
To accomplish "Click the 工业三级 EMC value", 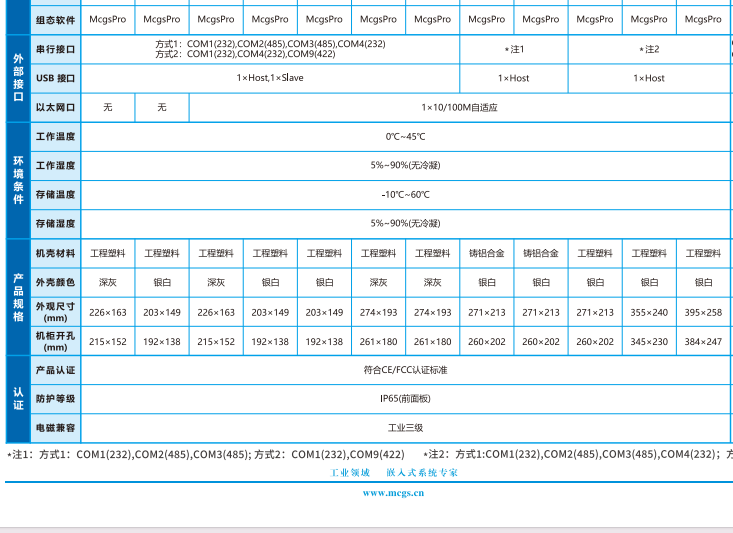I will (x=405, y=428).
